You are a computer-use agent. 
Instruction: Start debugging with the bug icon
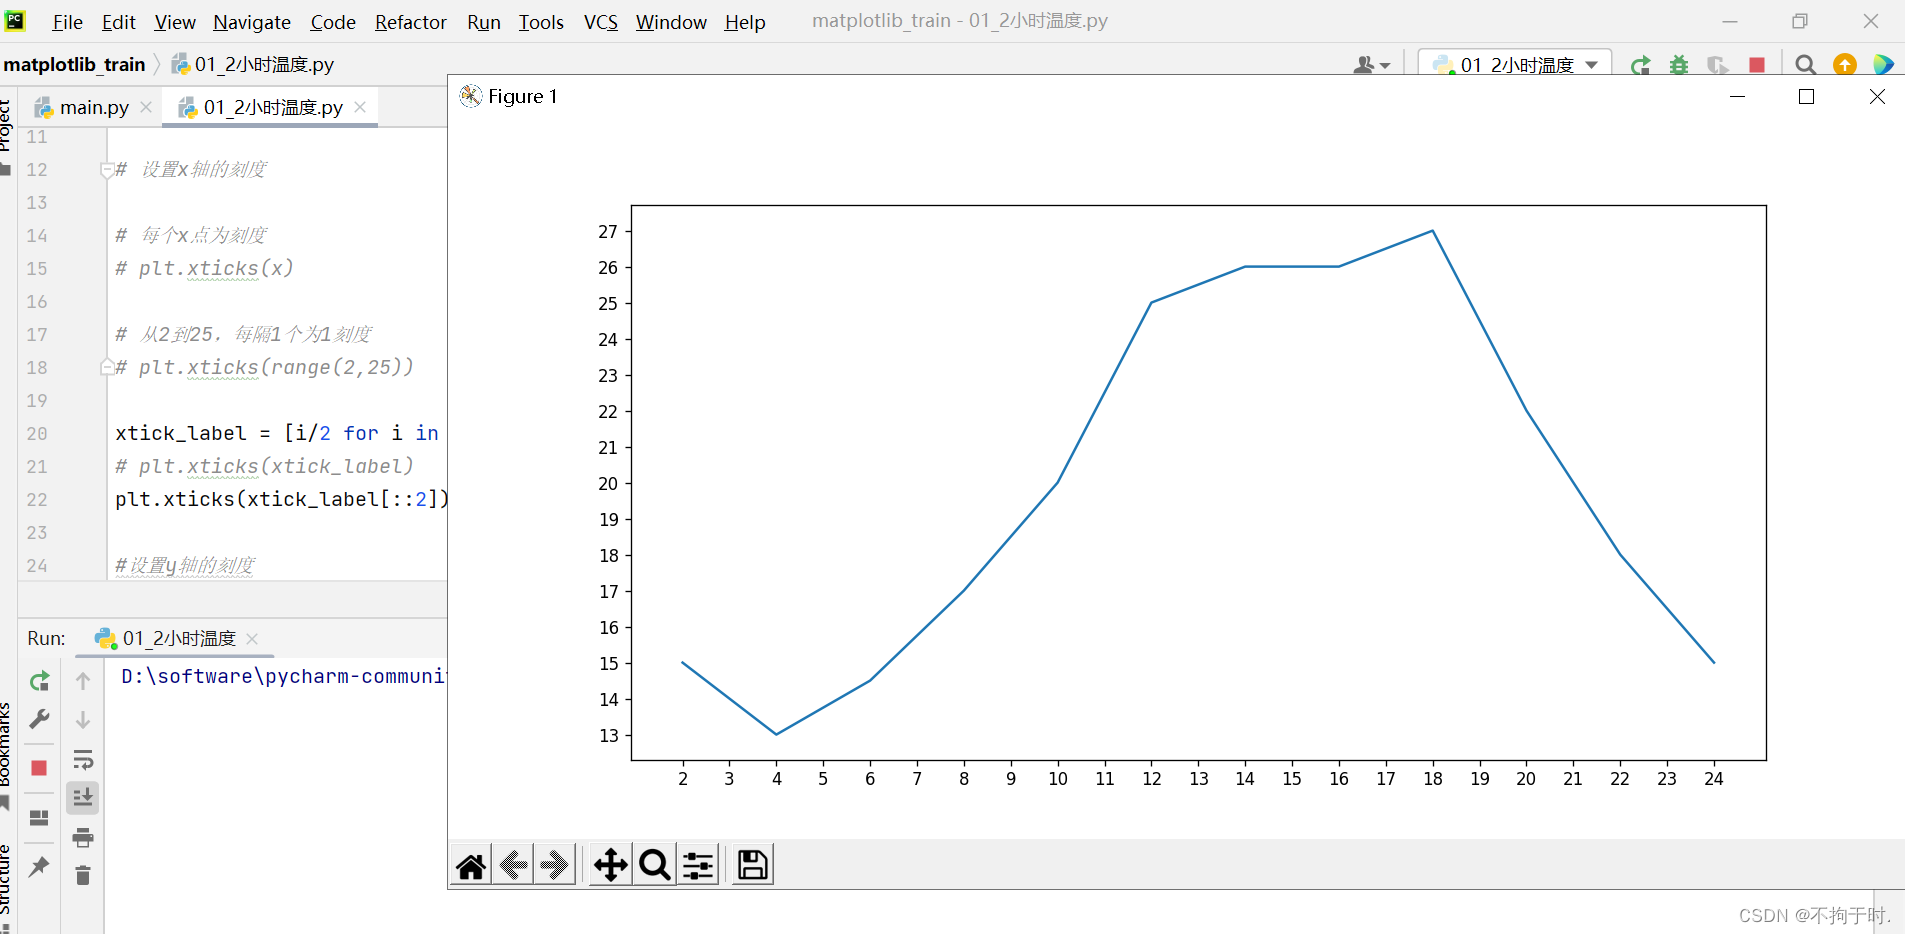point(1679,65)
